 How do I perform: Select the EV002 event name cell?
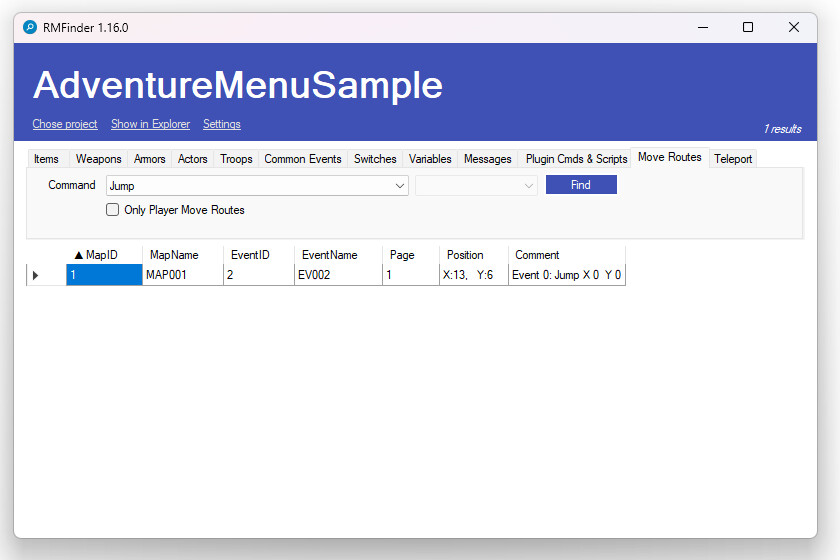point(338,275)
